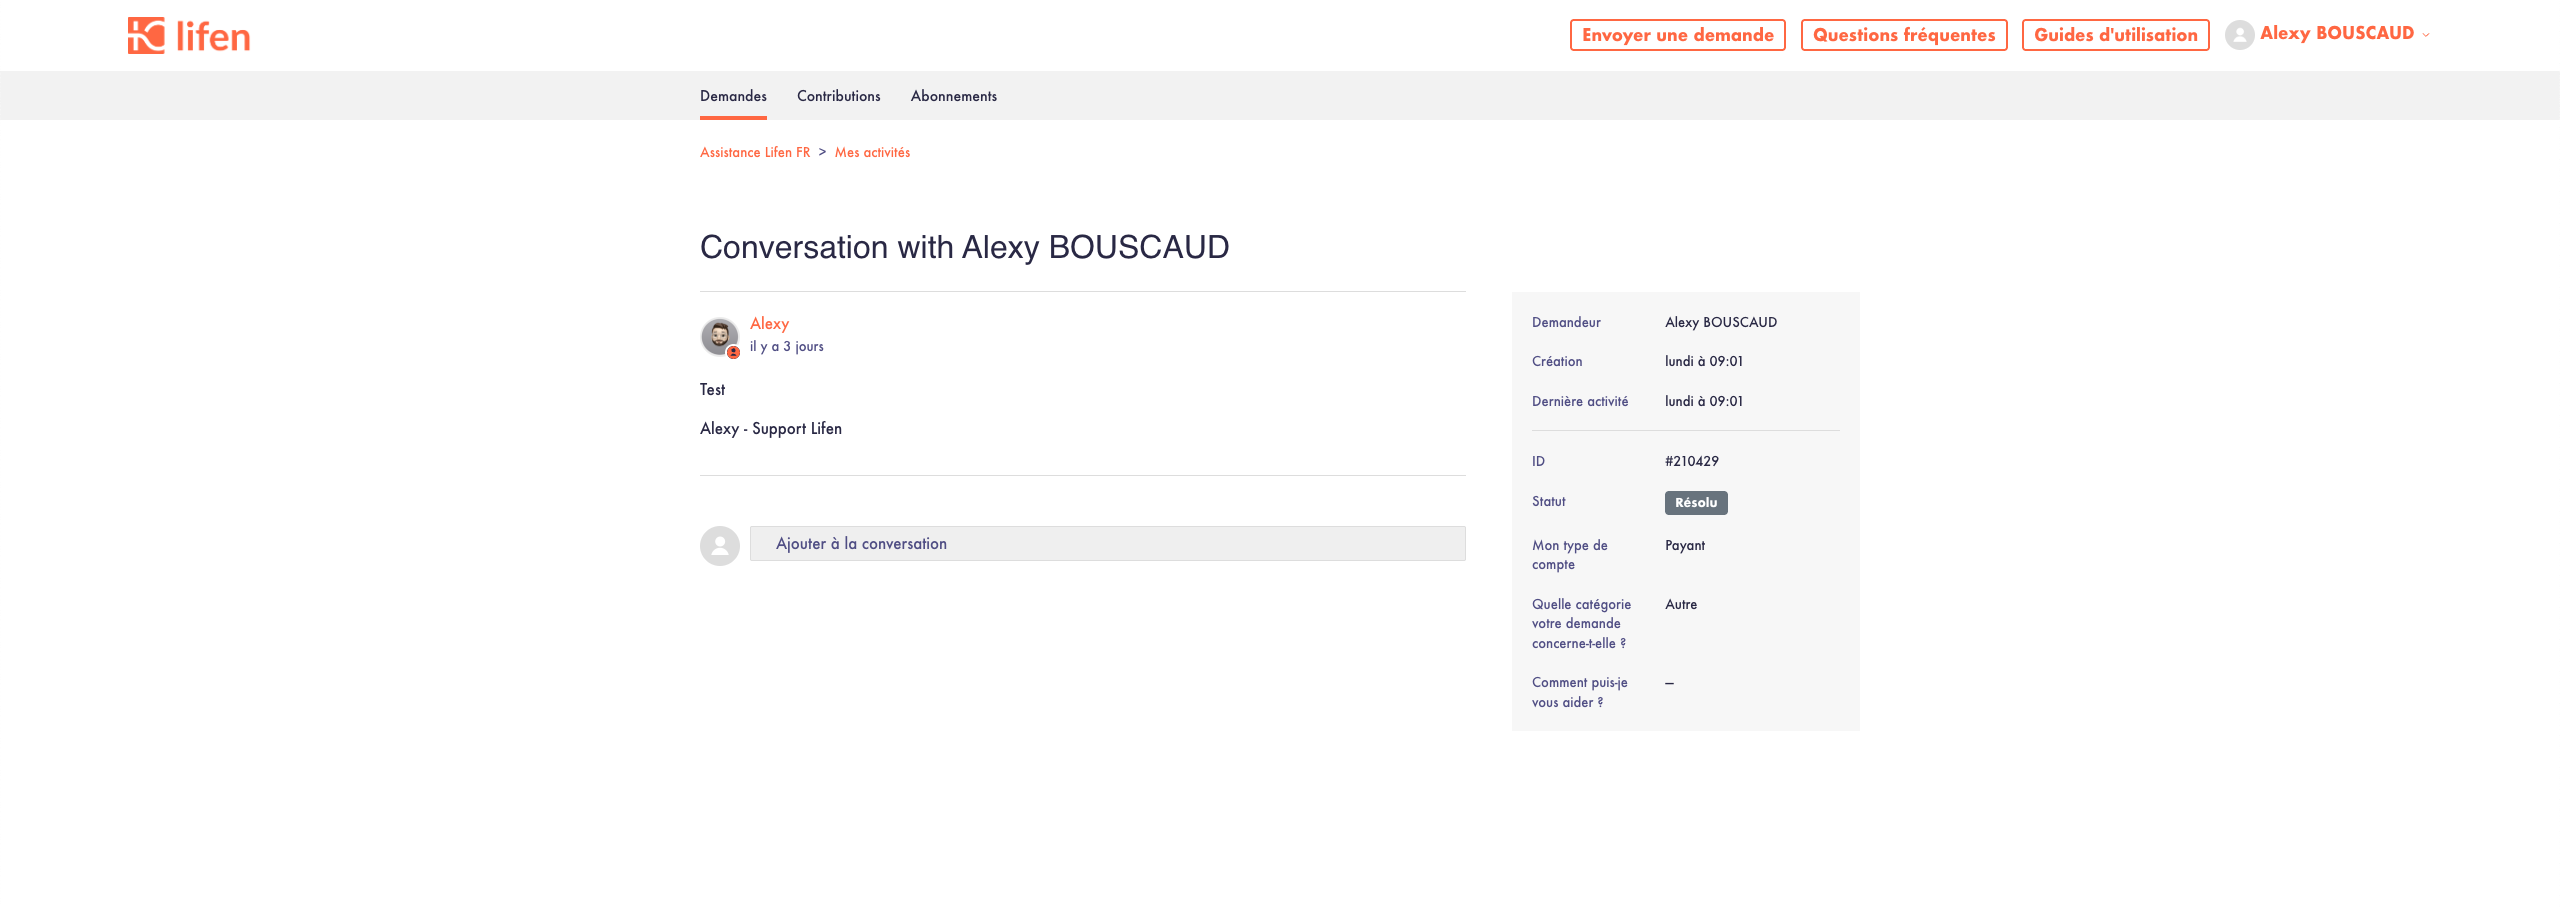Click the gray placeholder avatar beside reply field
Screen dimensions: 2560x907
[x=719, y=546]
